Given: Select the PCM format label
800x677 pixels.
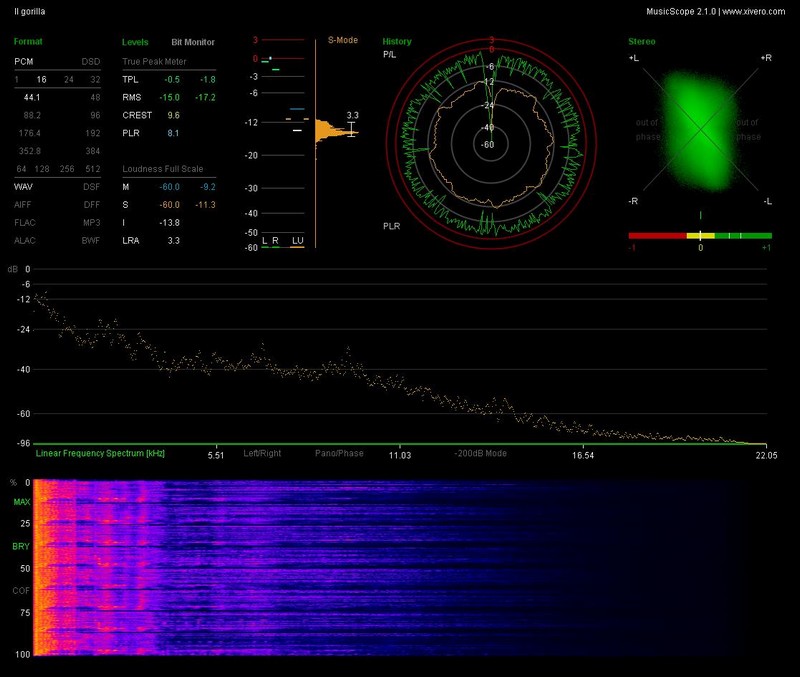Looking at the screenshot, I should pos(23,62).
